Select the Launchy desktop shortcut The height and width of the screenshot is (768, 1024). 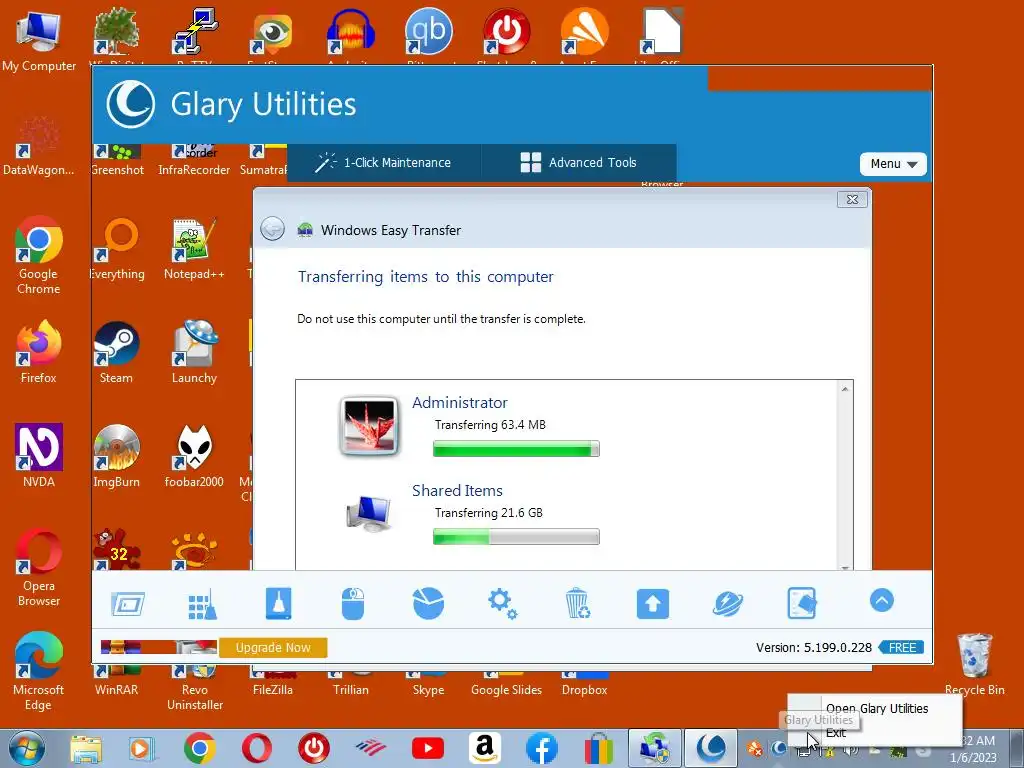194,353
